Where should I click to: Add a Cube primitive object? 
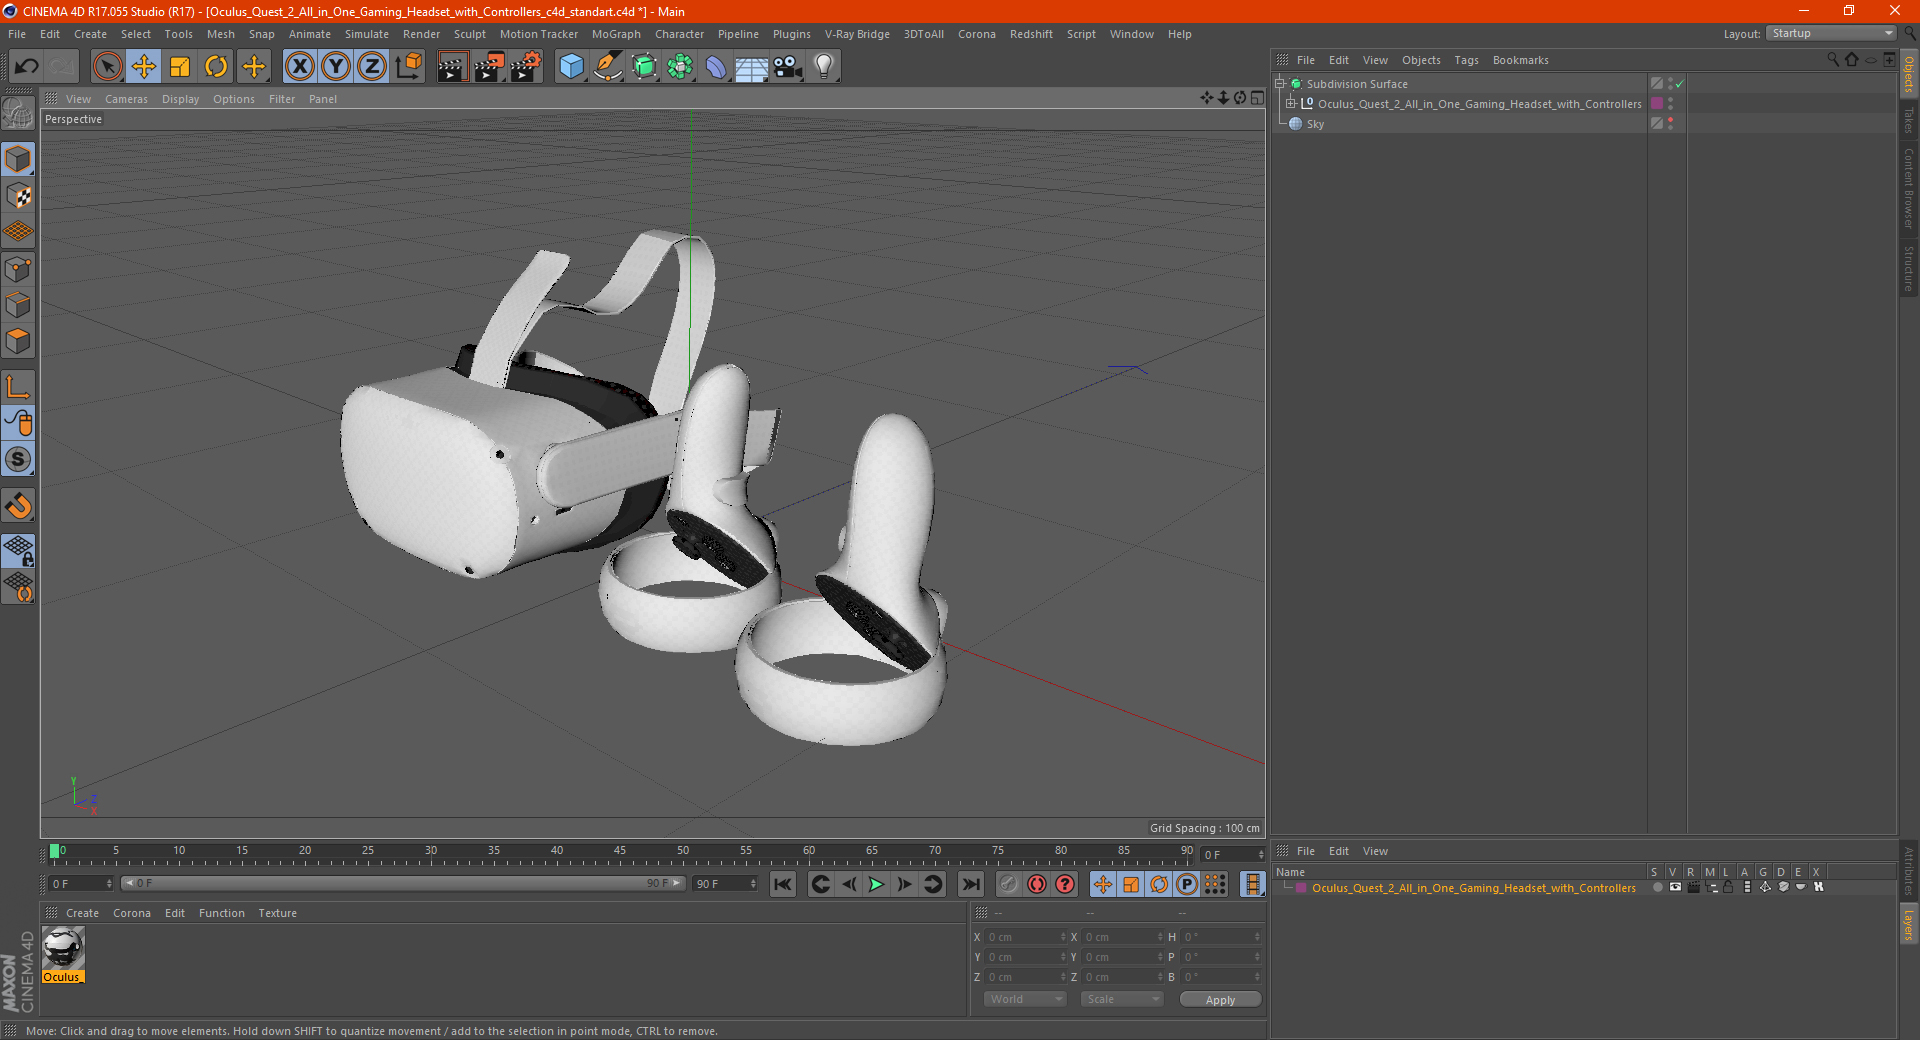tap(571, 67)
